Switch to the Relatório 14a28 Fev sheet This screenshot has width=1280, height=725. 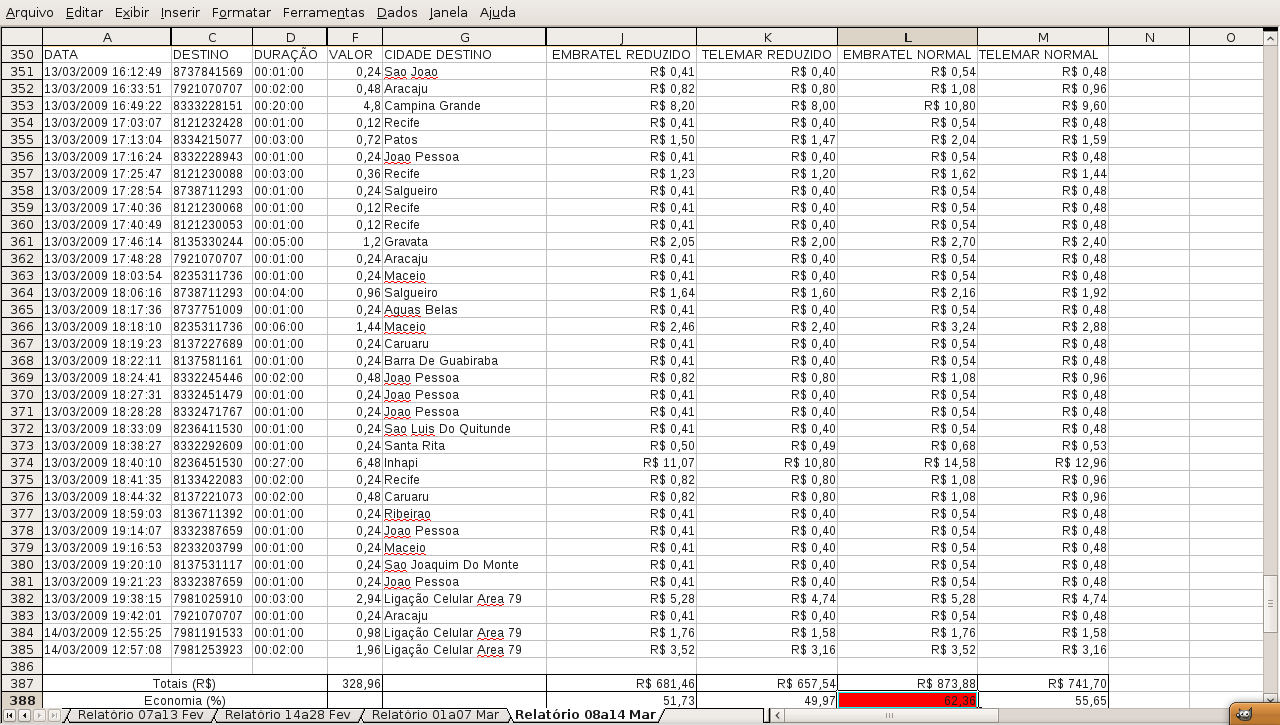(x=287, y=715)
